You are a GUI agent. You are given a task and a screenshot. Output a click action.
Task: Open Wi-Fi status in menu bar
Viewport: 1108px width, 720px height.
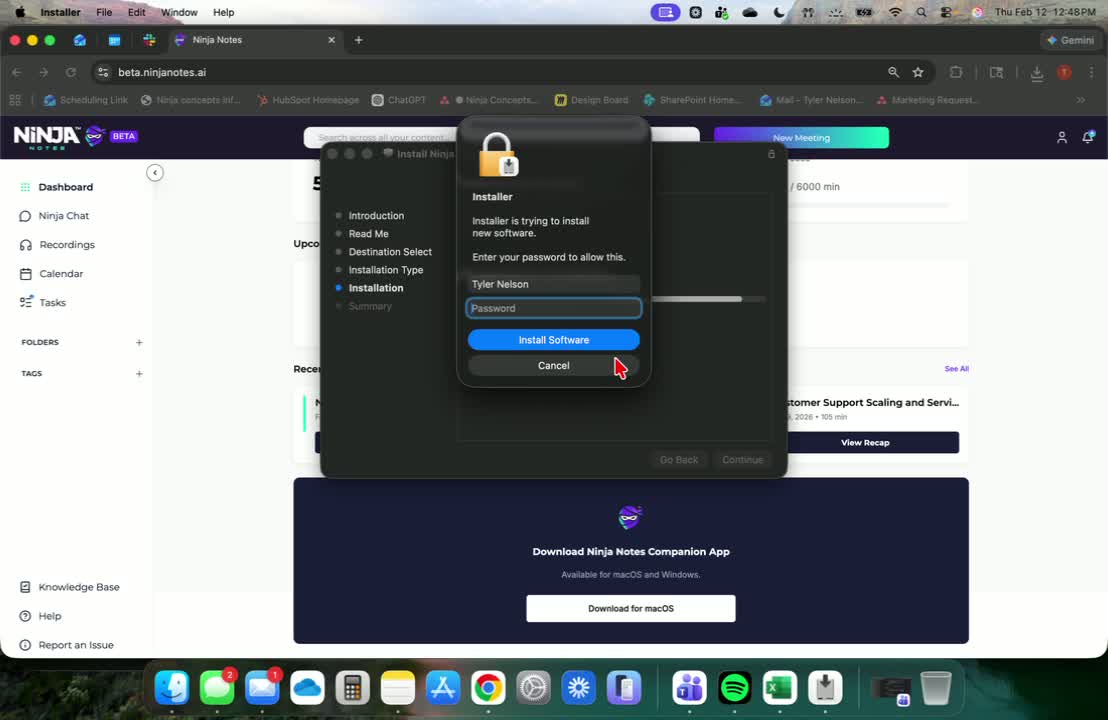coord(895,12)
